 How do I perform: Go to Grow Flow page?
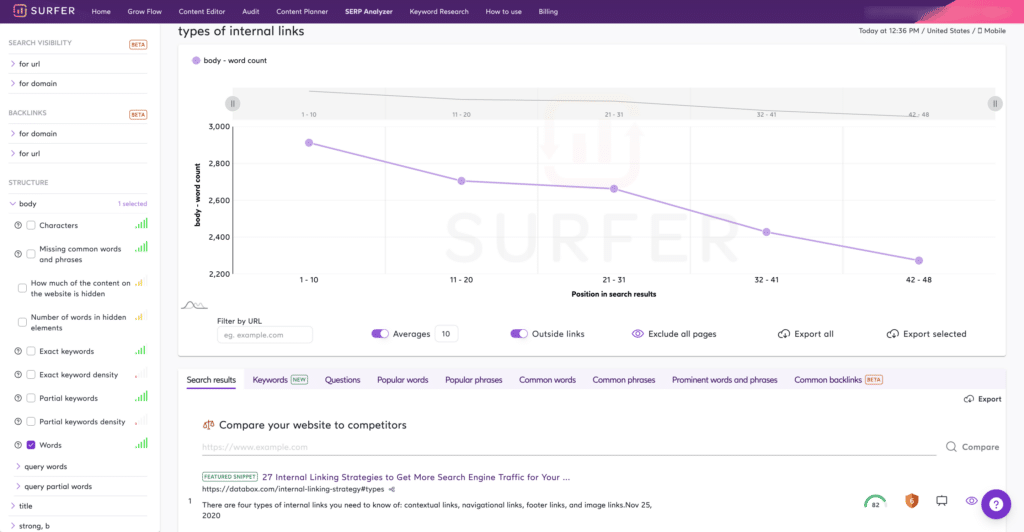tap(144, 11)
